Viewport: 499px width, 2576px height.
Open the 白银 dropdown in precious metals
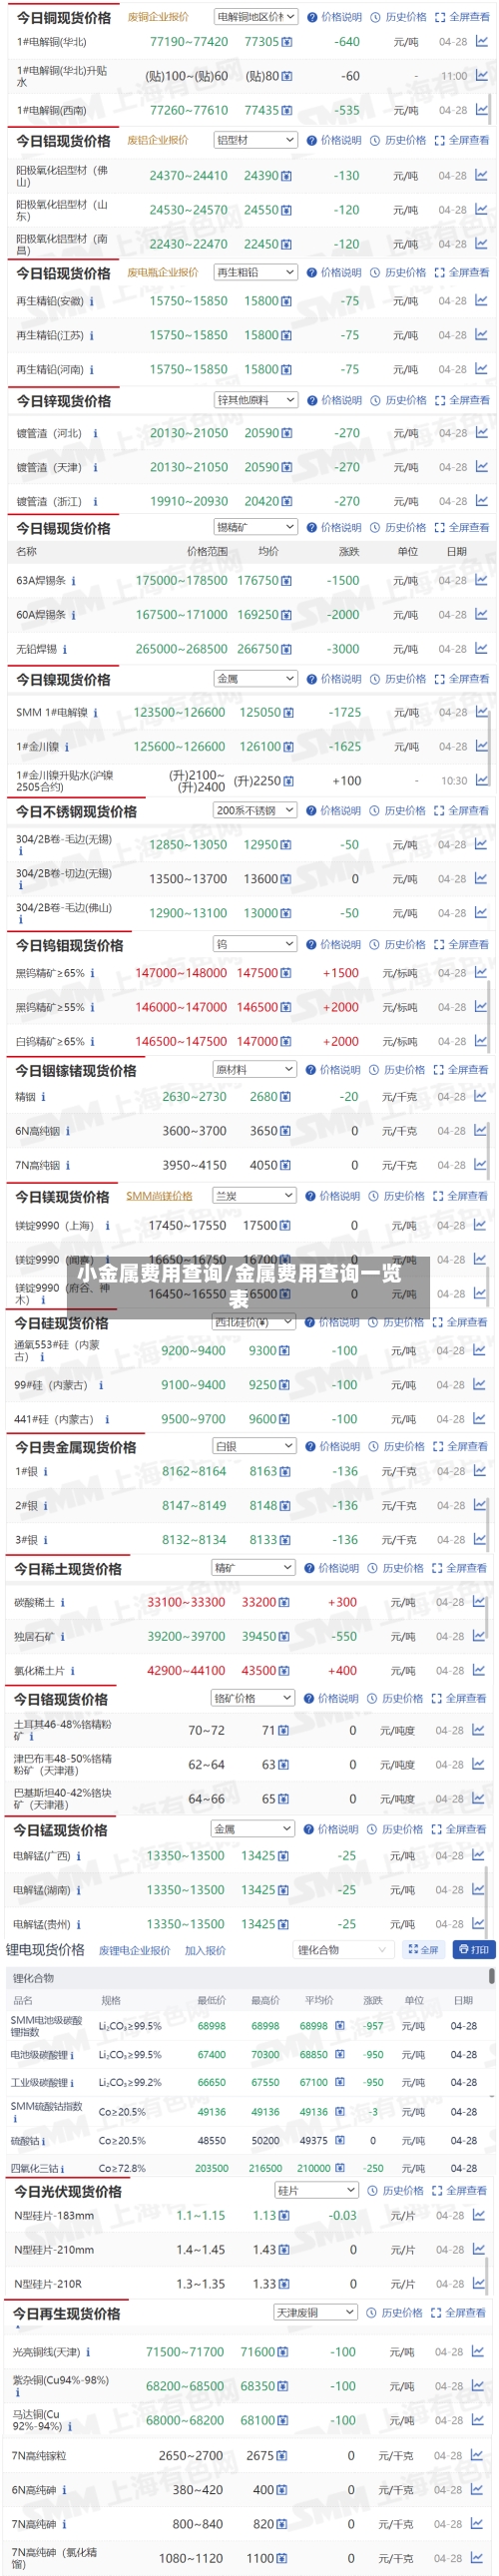(254, 1446)
